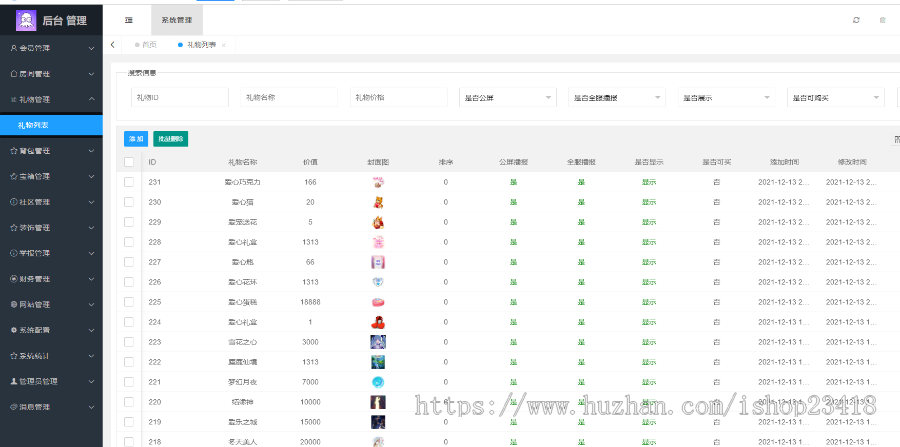The width and height of the screenshot is (900, 447).
Task: Open the cover thumbnail for gift ID 230
Action: (378, 202)
